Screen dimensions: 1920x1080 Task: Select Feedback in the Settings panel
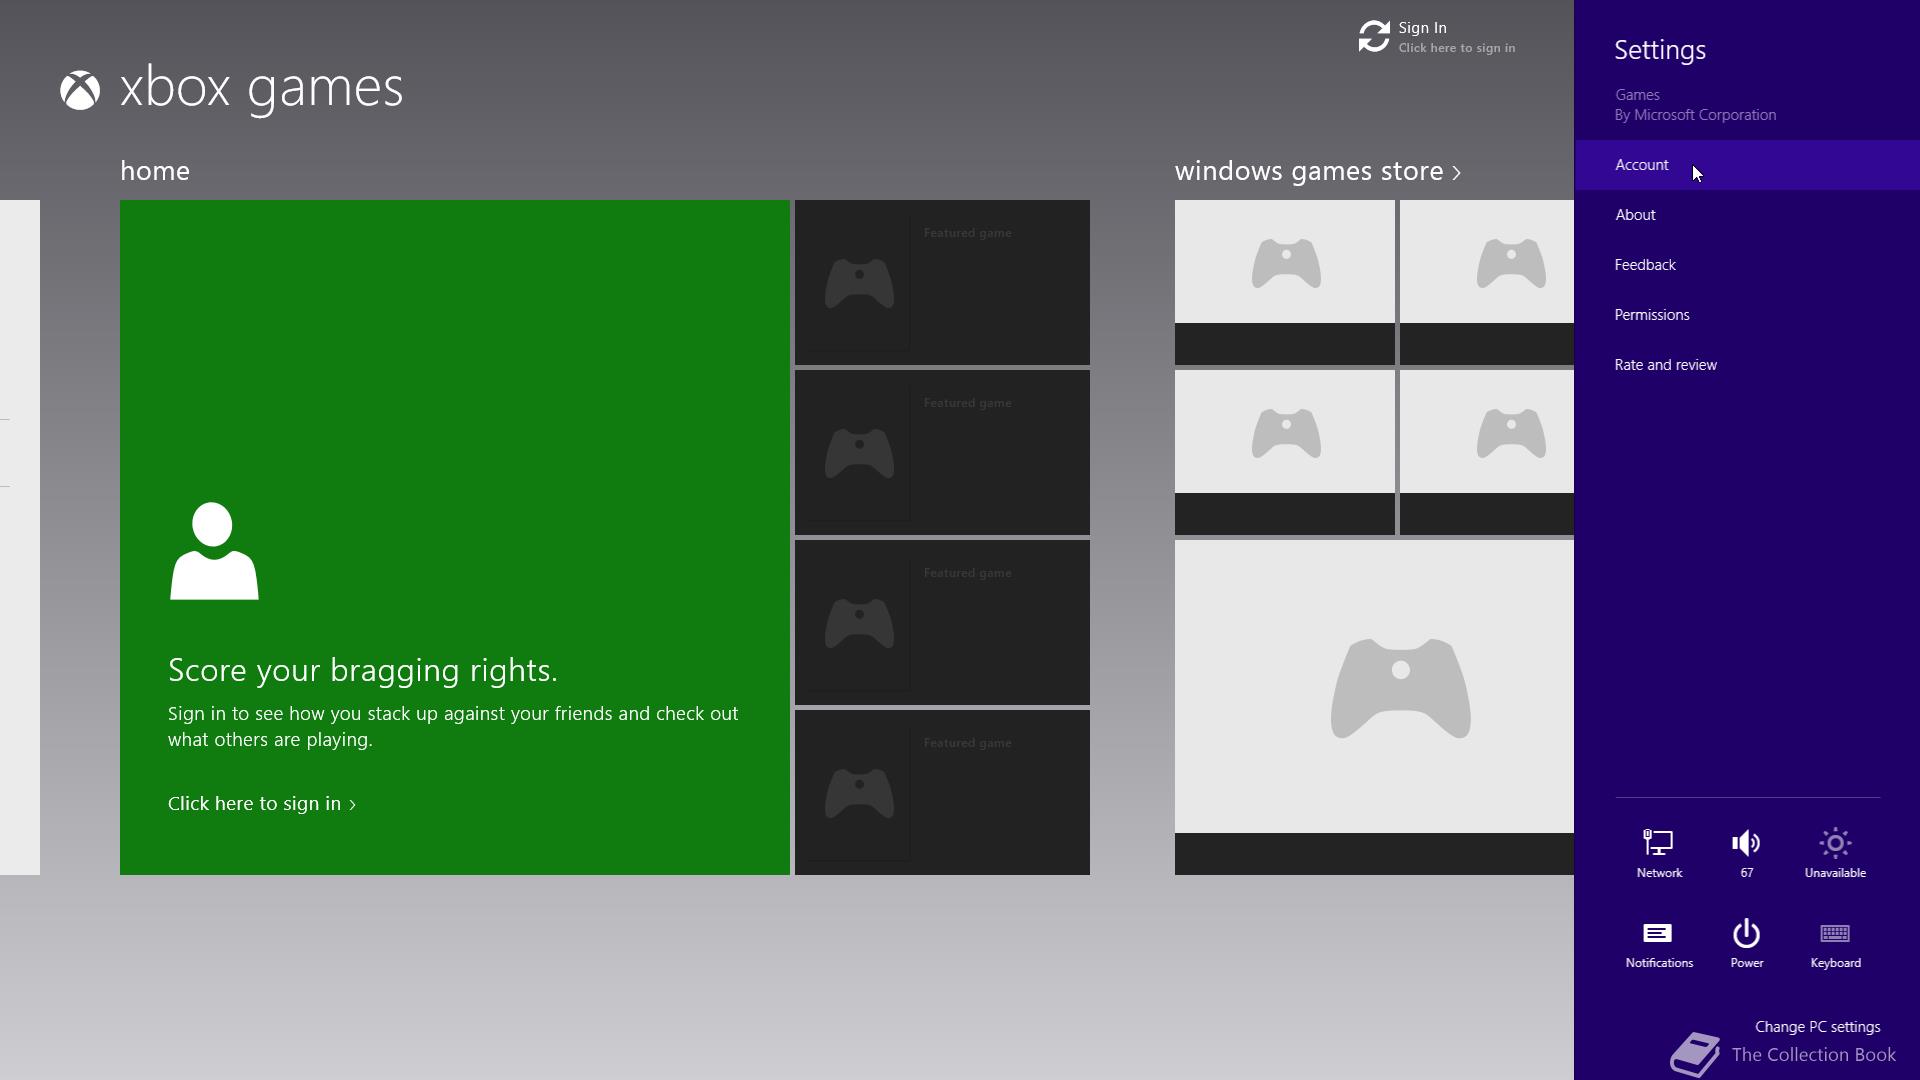point(1645,265)
